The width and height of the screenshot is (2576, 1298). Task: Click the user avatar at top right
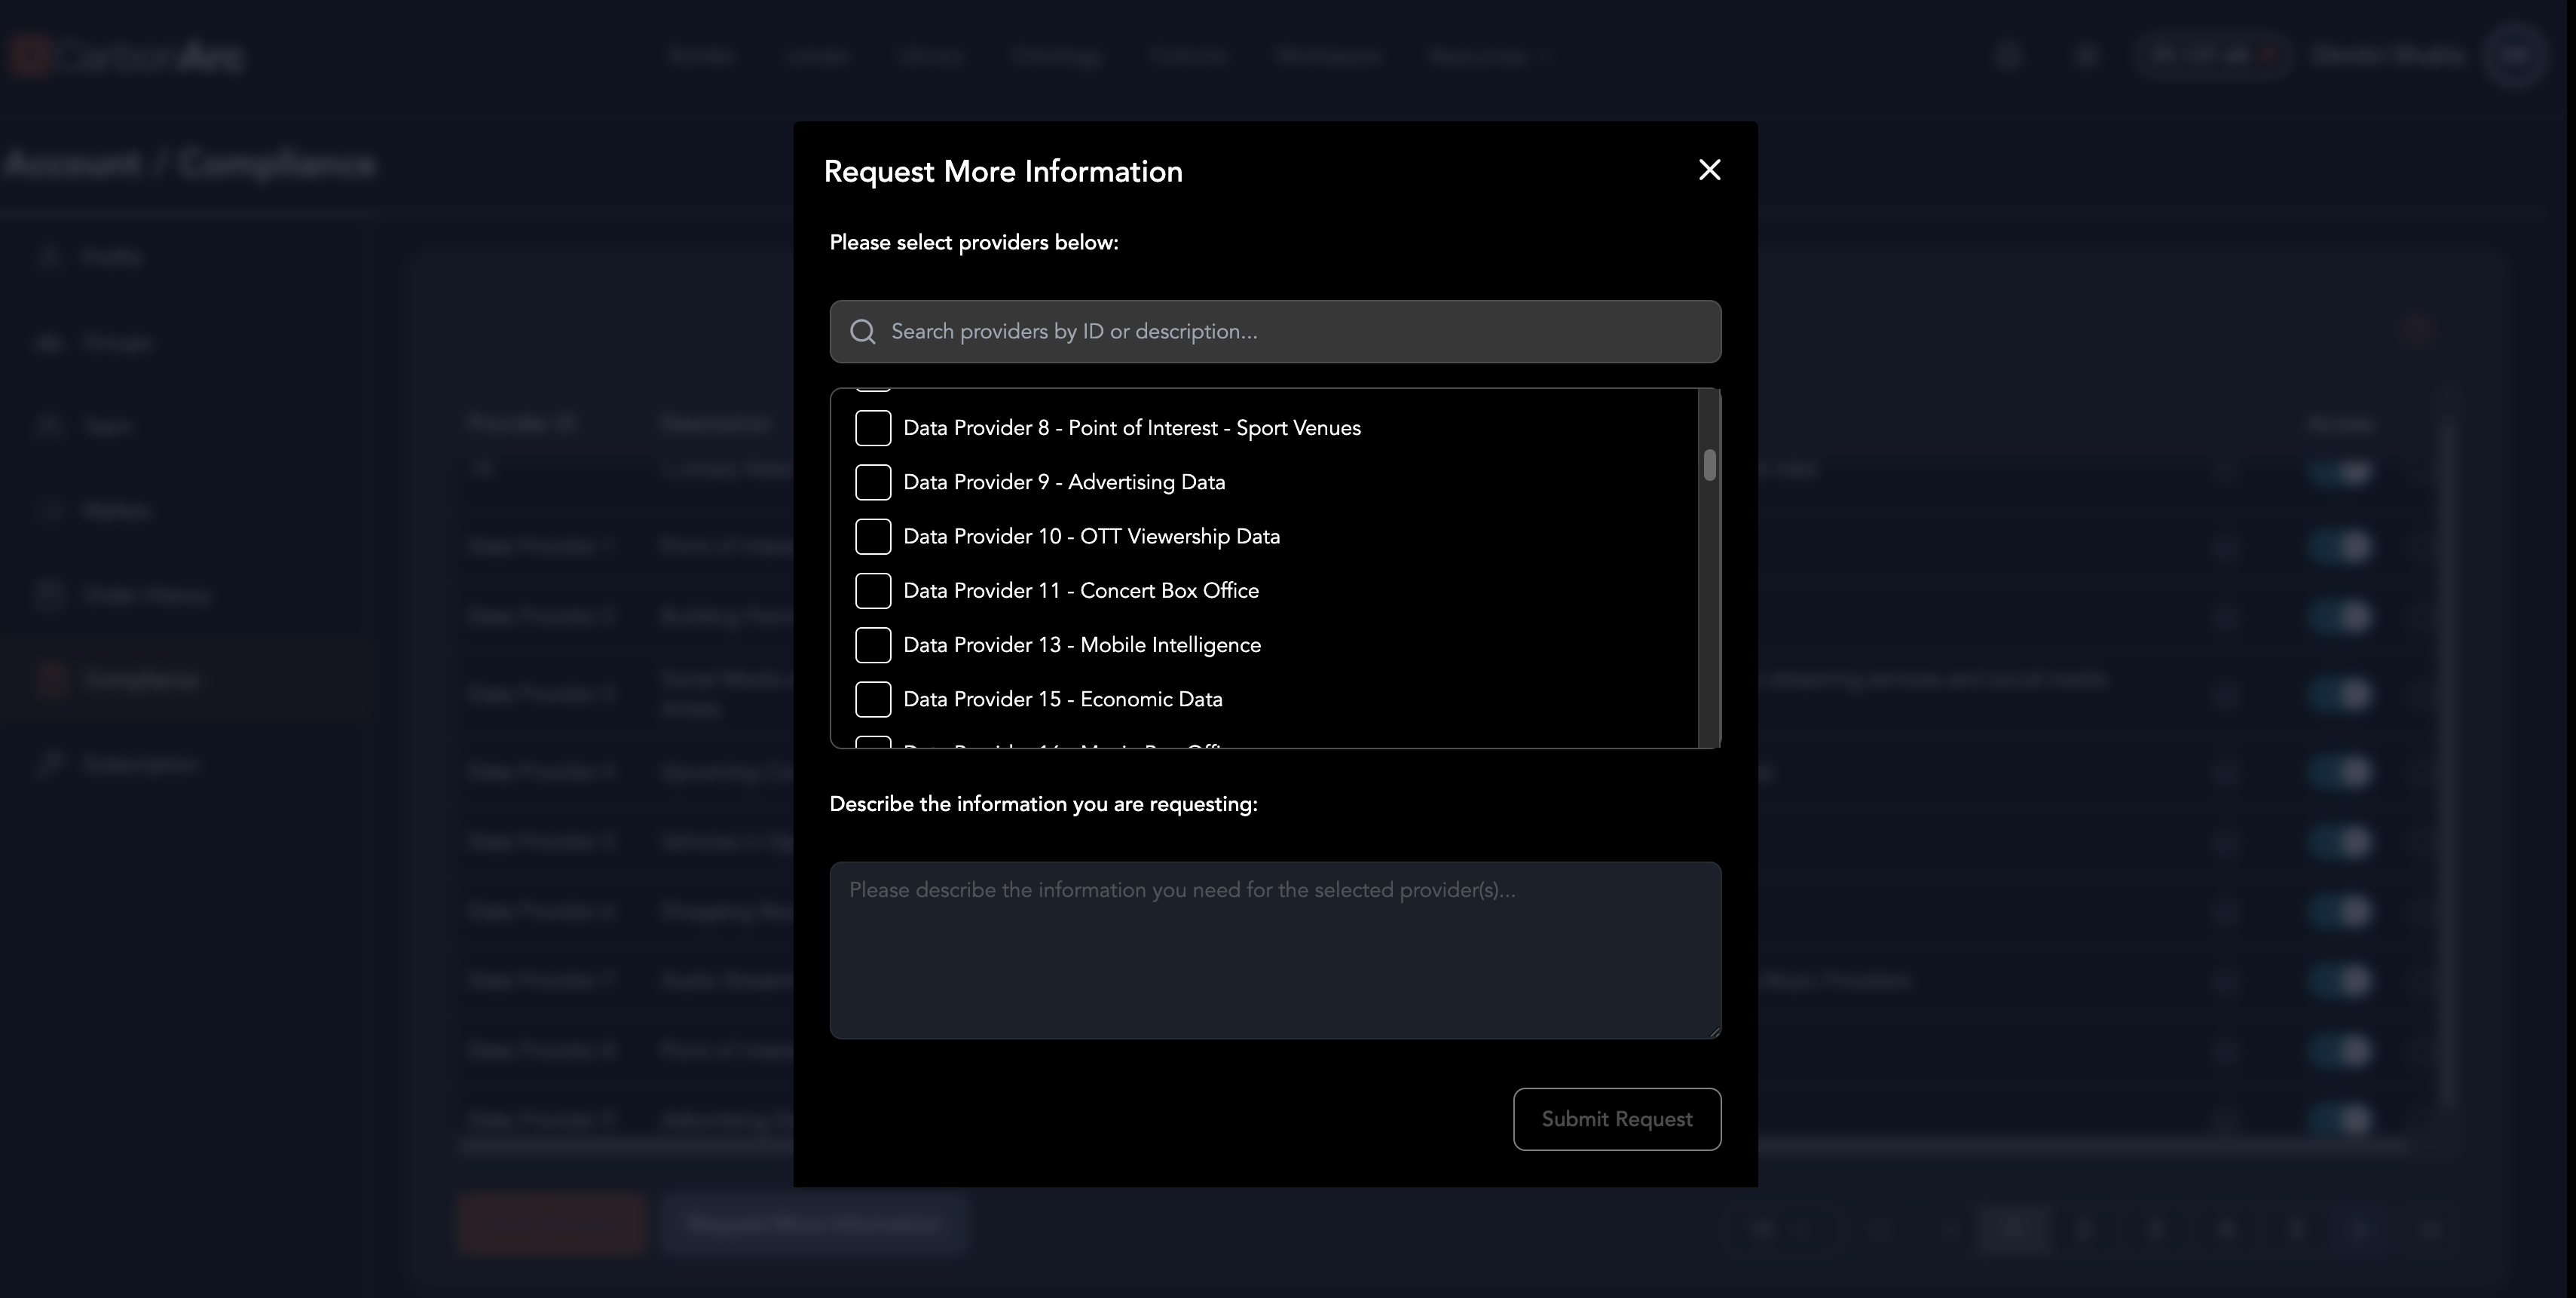(x=2514, y=56)
